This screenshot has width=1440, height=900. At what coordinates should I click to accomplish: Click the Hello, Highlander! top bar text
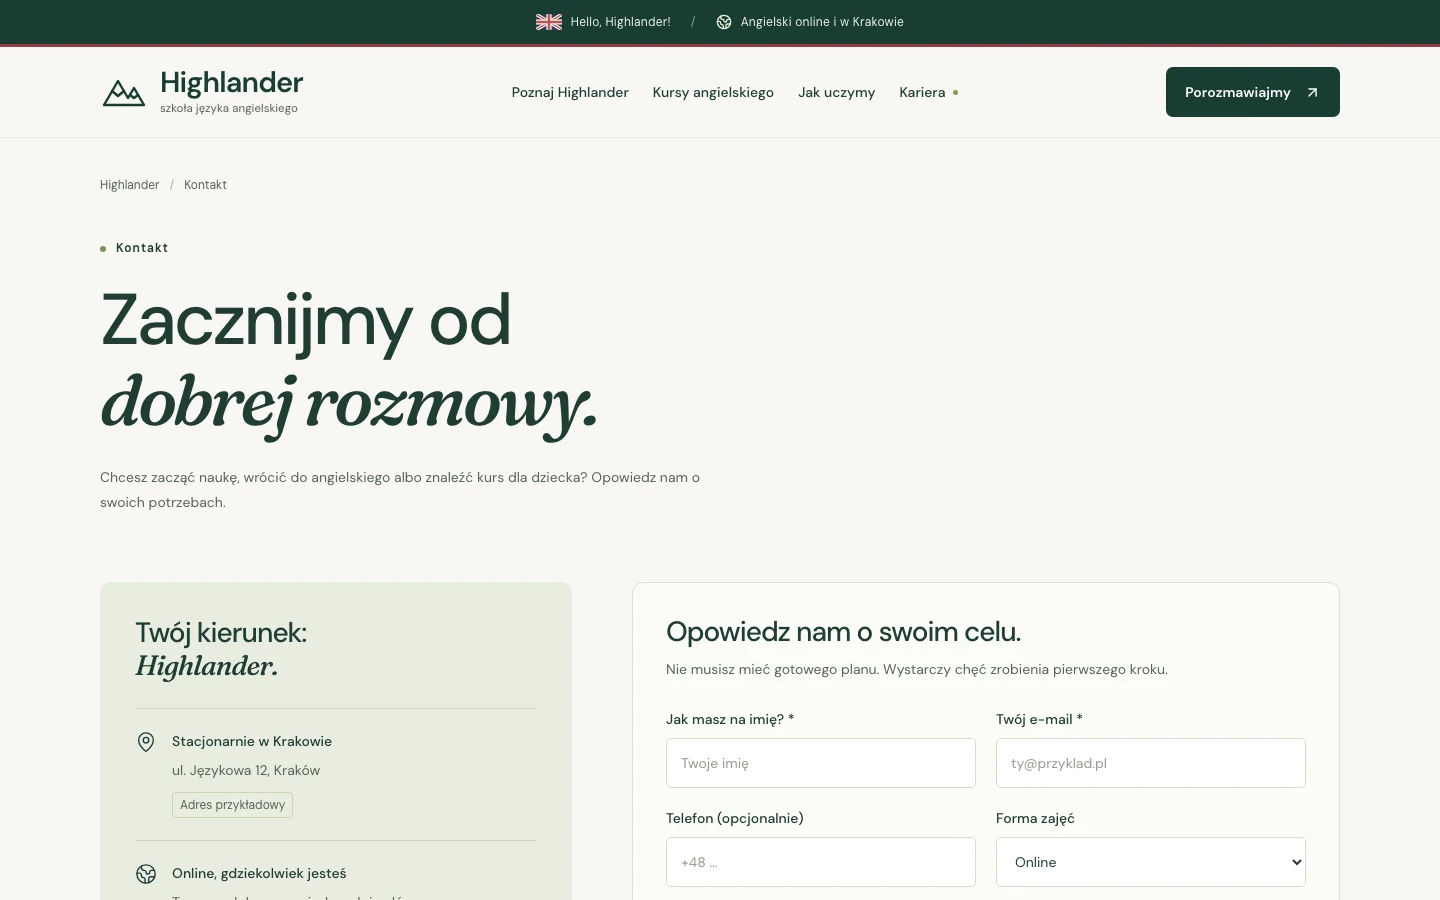pyautogui.click(x=620, y=22)
